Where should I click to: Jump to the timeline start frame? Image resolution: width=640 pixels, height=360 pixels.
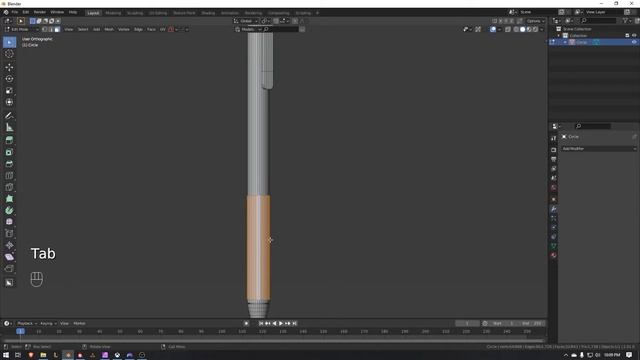pos(261,323)
